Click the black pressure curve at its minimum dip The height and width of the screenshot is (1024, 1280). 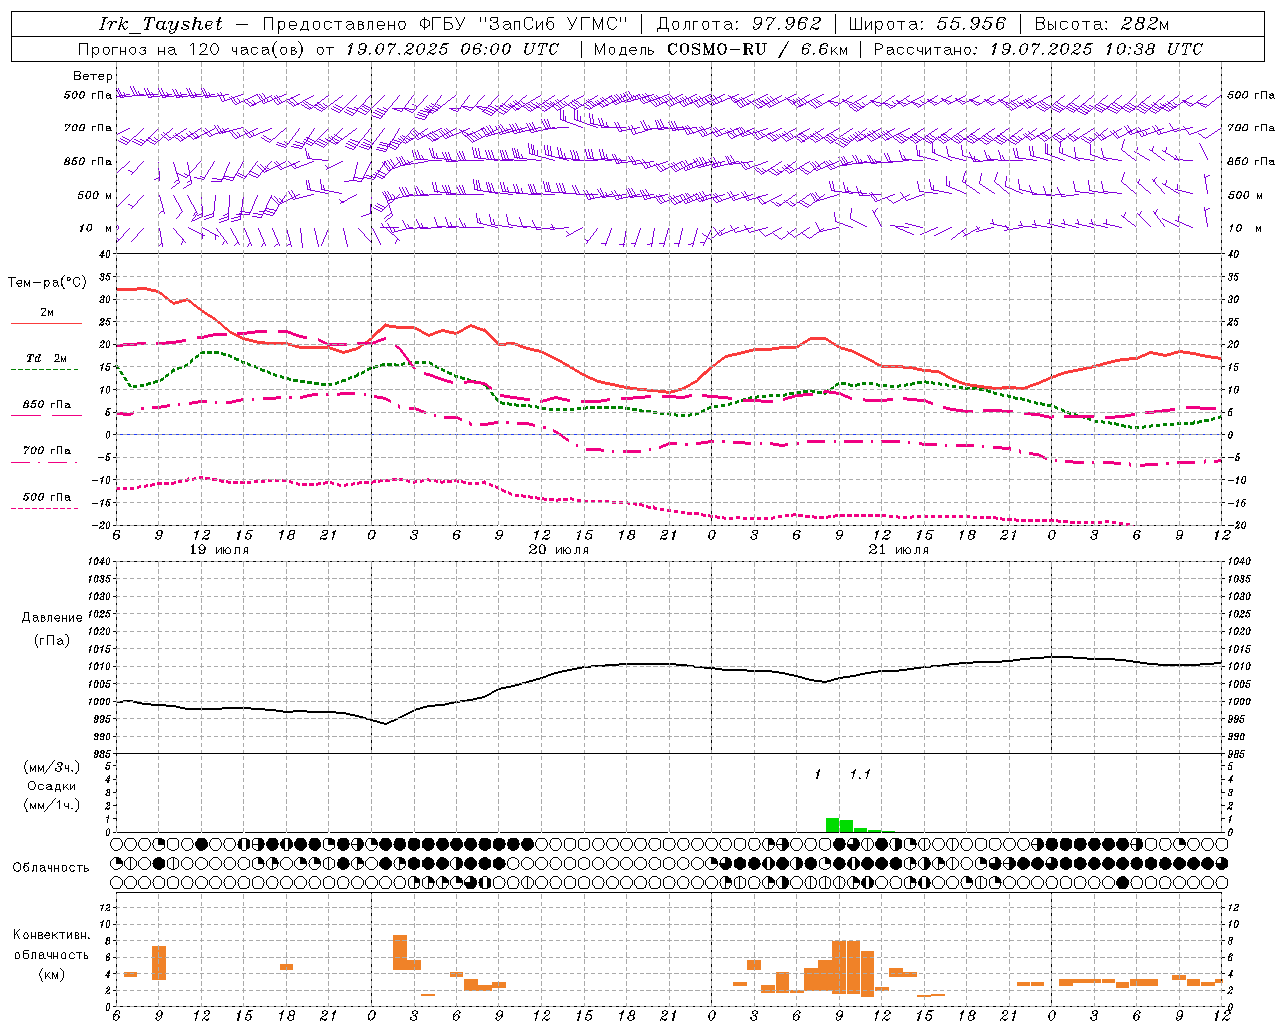[x=385, y=723]
